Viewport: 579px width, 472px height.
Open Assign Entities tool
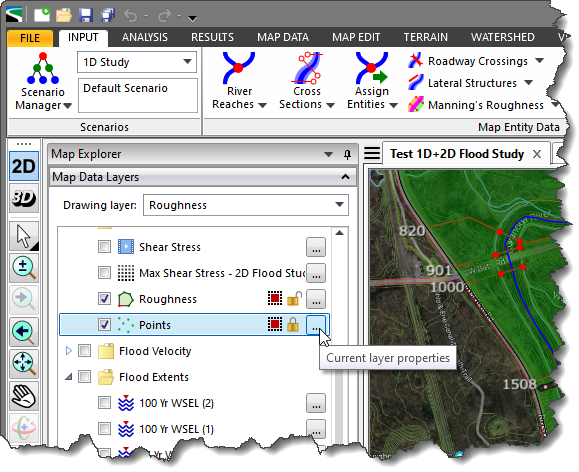tap(372, 81)
